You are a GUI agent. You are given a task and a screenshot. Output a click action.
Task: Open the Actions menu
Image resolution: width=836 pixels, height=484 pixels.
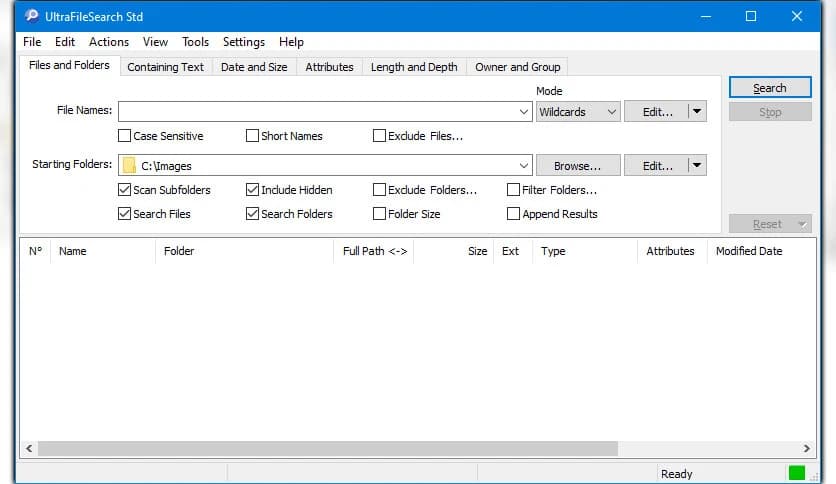(109, 42)
